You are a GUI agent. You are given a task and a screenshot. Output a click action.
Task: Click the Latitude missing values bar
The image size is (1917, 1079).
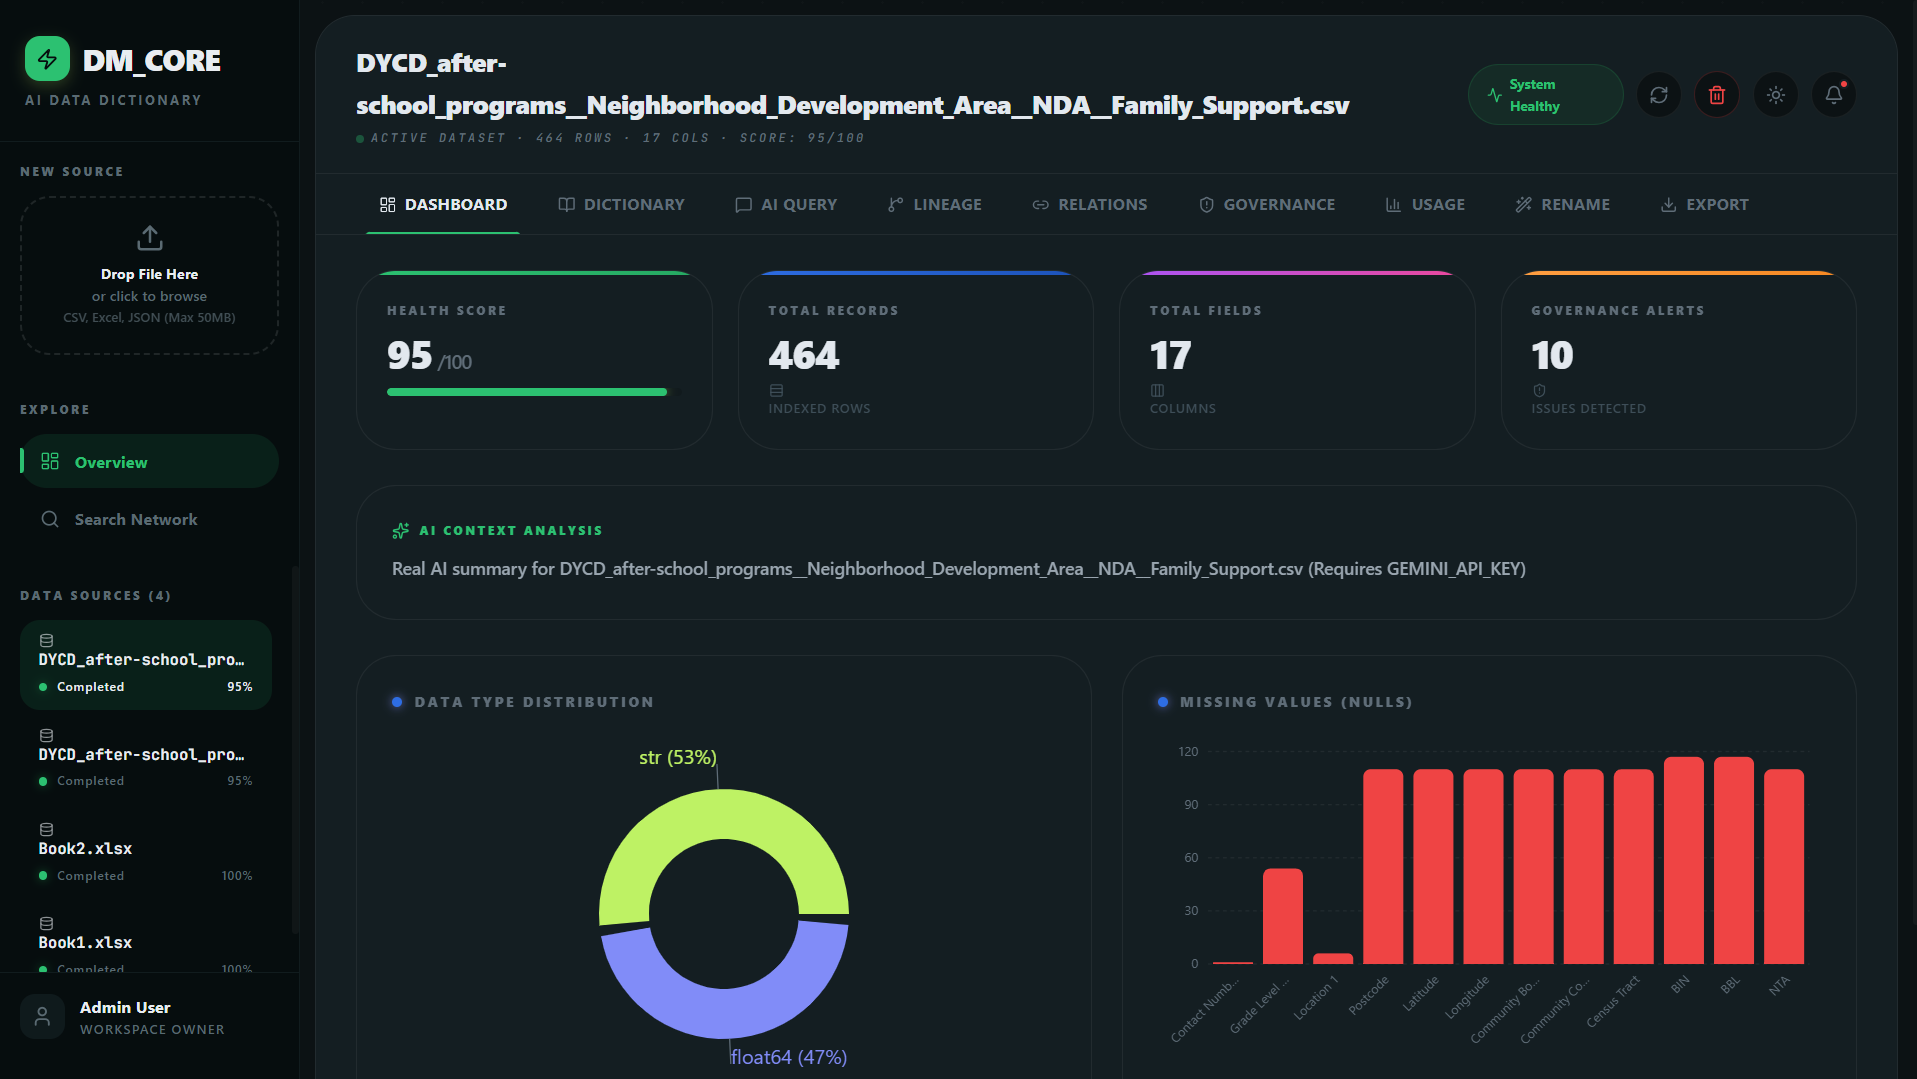[x=1433, y=866]
